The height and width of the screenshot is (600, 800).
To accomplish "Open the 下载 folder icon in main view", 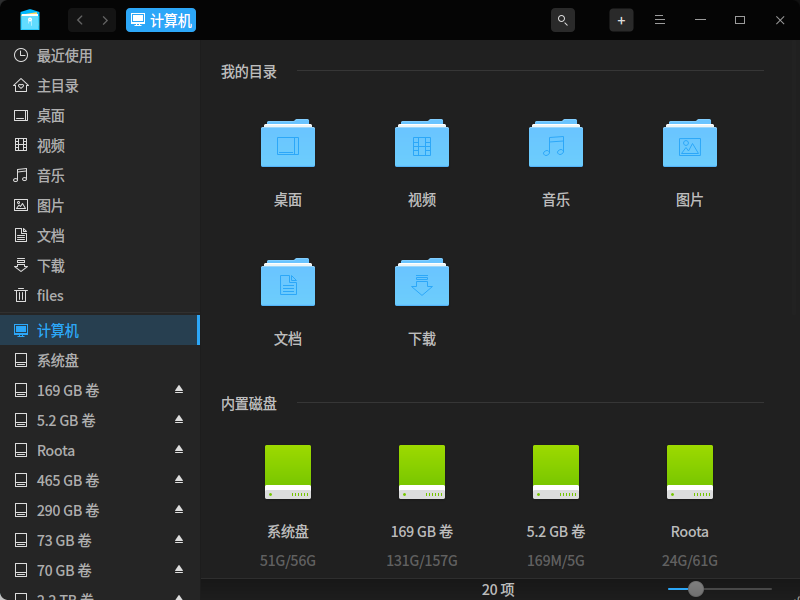I will 422,282.
